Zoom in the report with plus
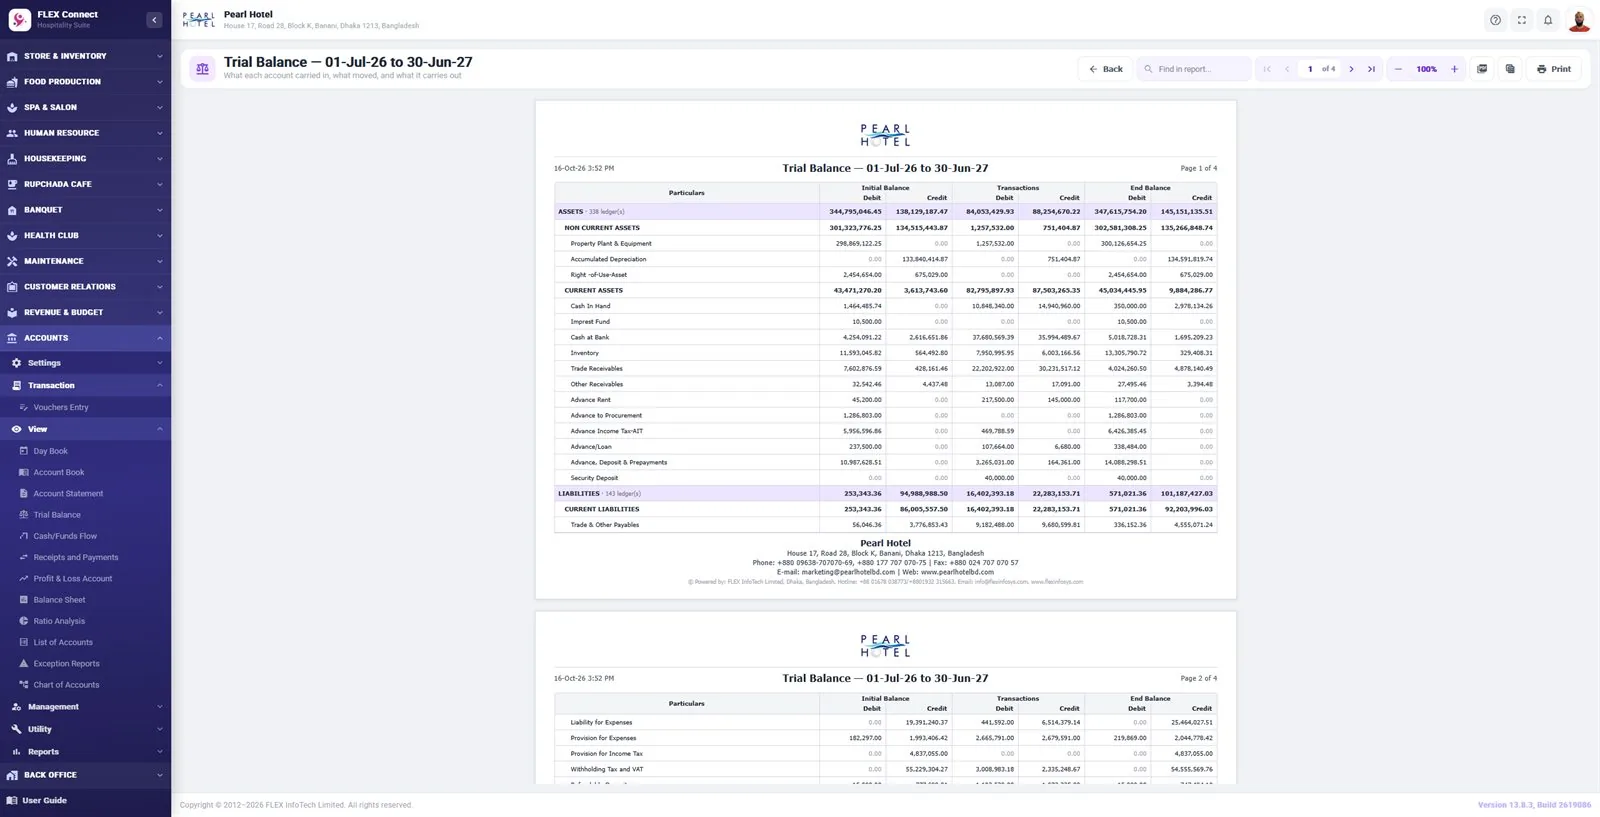 click(1454, 69)
